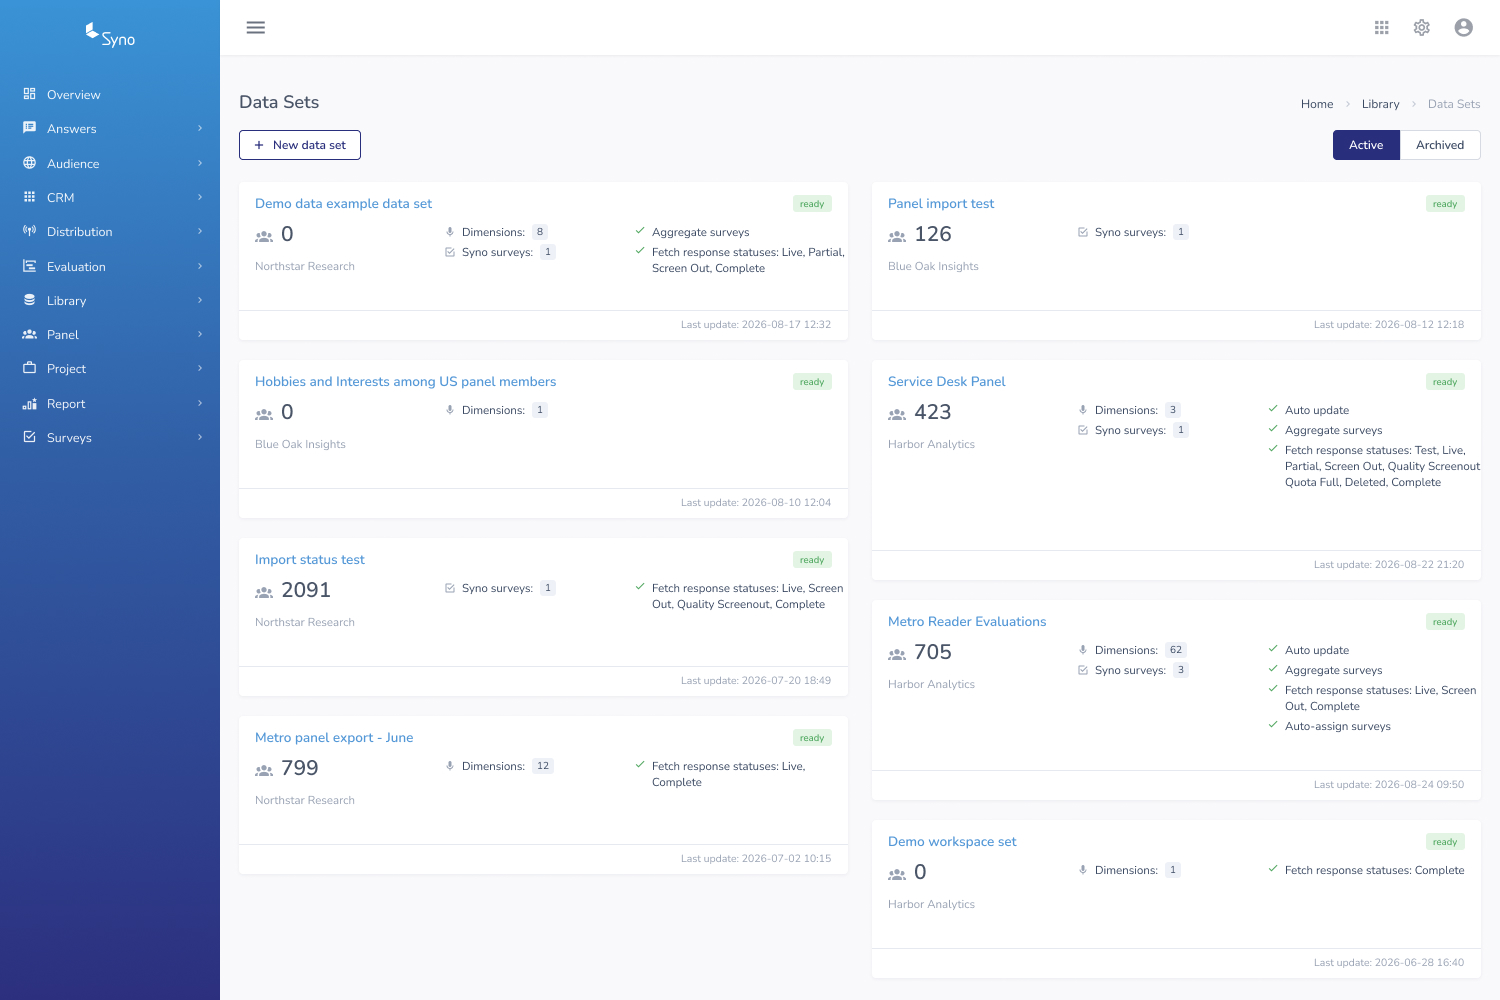Go to Library breadcrumb
The height and width of the screenshot is (1000, 1500).
point(1380,104)
